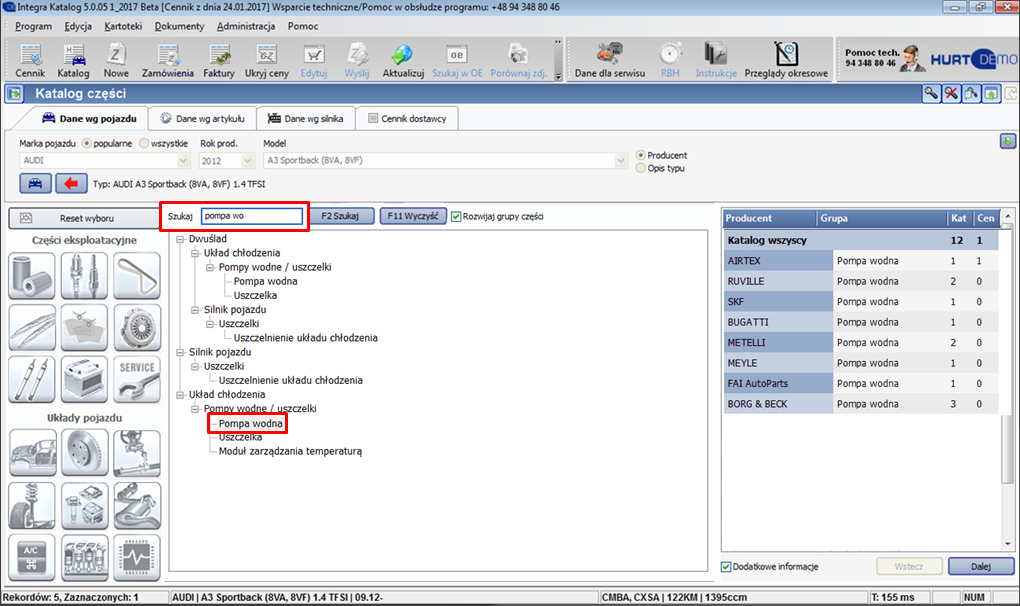Select the popularne radio button
This screenshot has height=606, width=1020.
[87, 143]
